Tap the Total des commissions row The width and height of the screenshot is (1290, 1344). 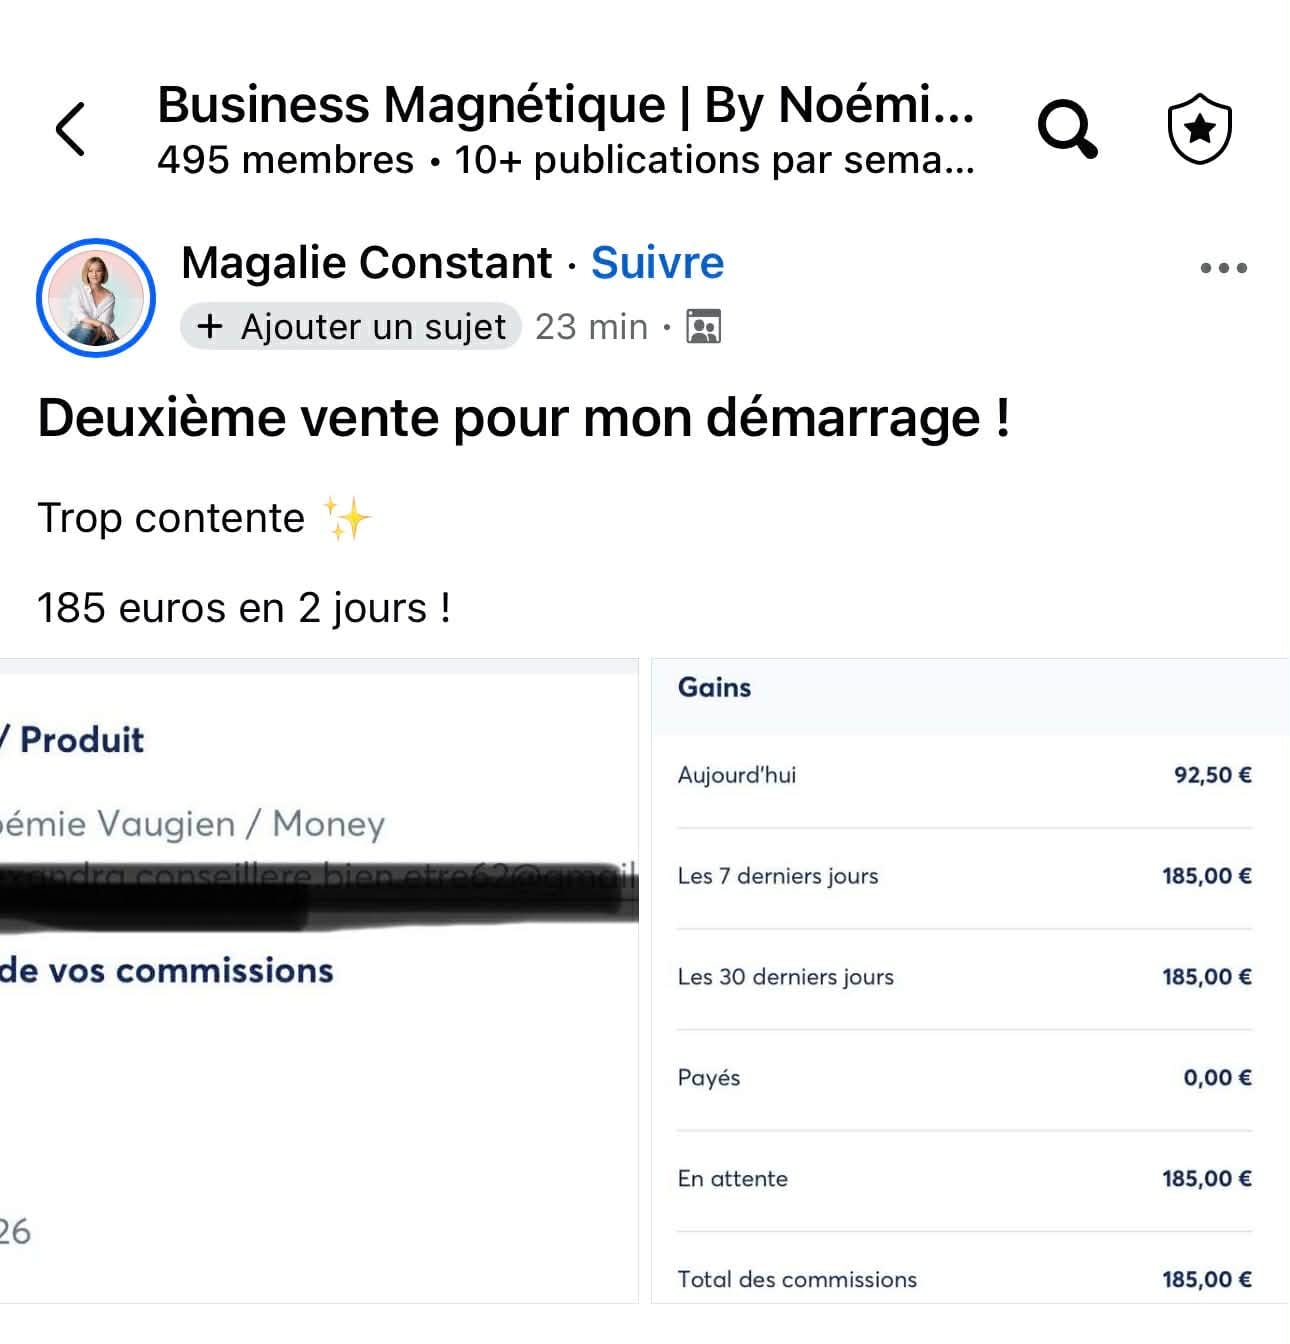pyautogui.click(x=964, y=1279)
